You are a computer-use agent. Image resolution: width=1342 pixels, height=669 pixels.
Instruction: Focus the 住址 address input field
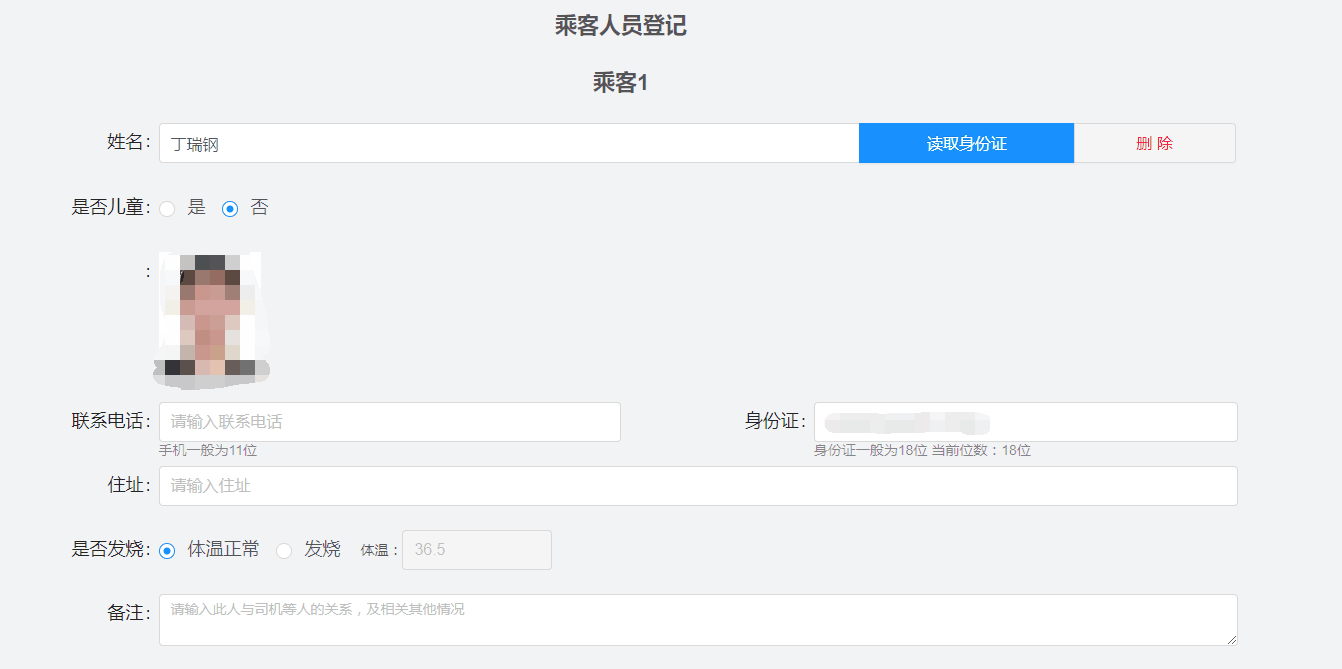point(697,486)
